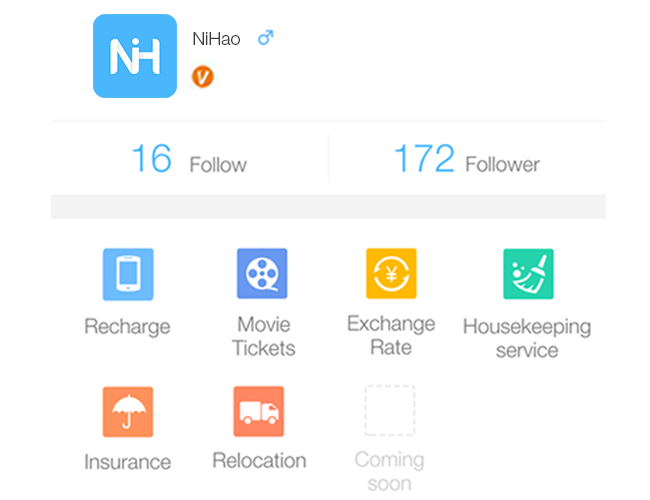
Task: Select the Movie Tickets text label
Action: point(264,336)
